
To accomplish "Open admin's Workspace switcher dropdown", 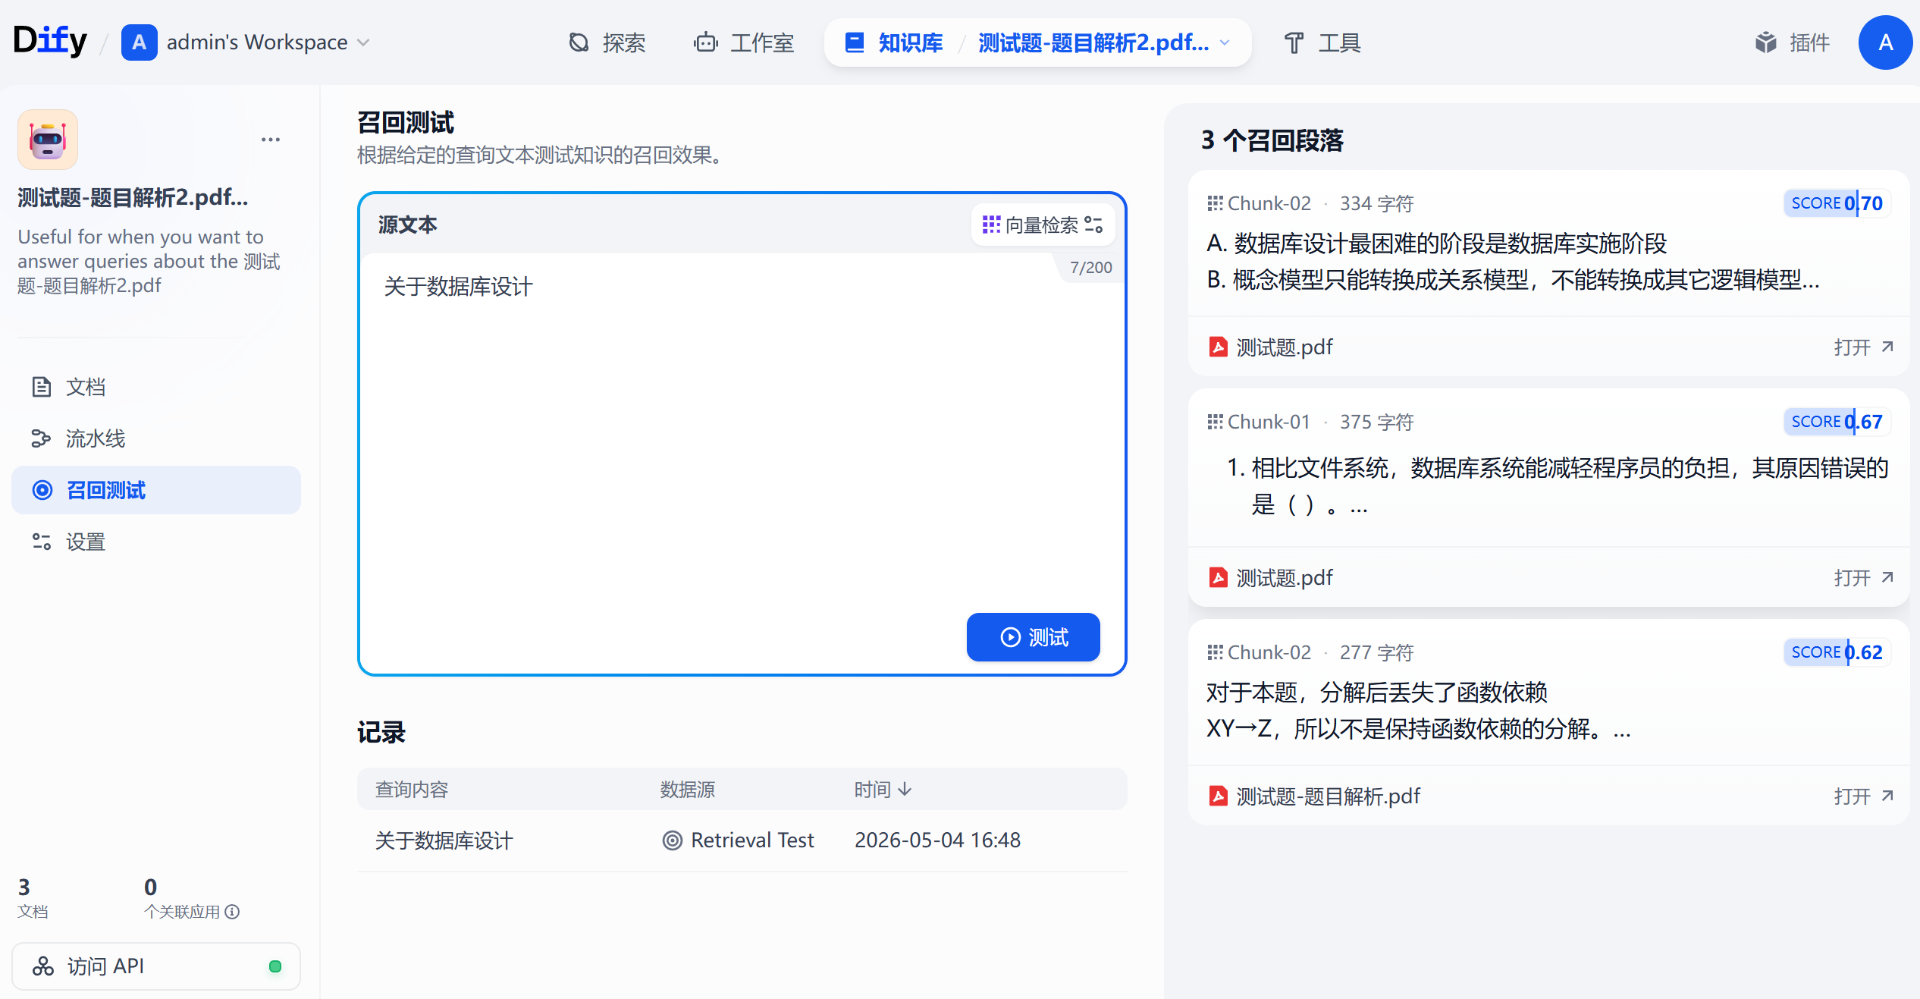I will [246, 42].
